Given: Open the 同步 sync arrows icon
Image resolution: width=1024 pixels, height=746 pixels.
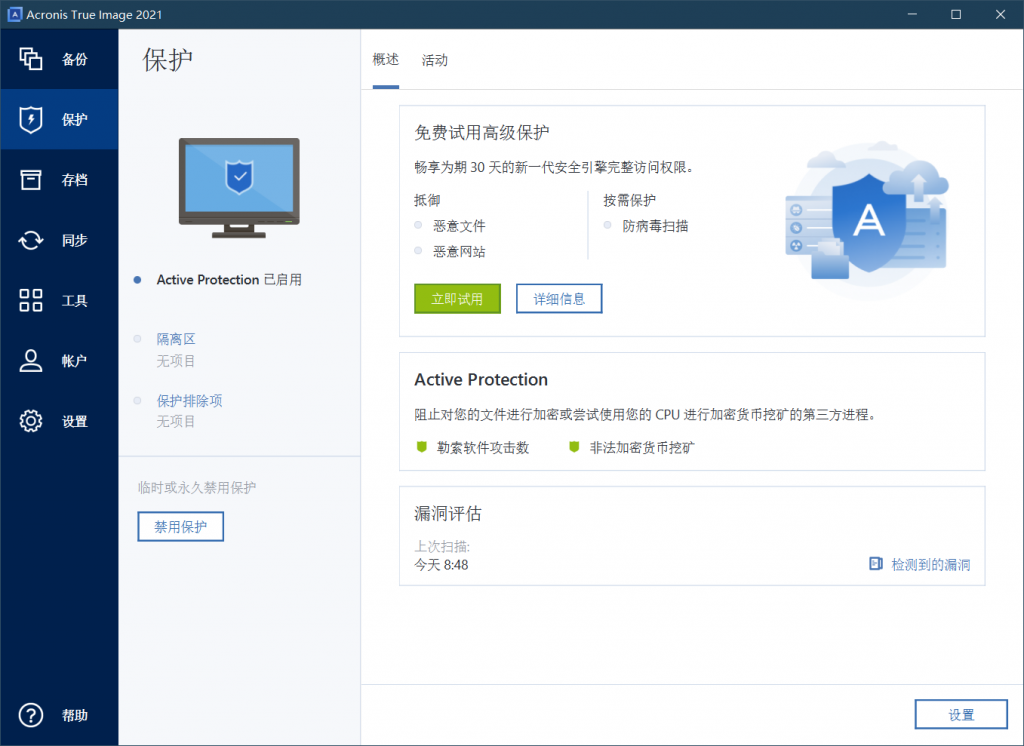Looking at the screenshot, I should pyautogui.click(x=30, y=240).
